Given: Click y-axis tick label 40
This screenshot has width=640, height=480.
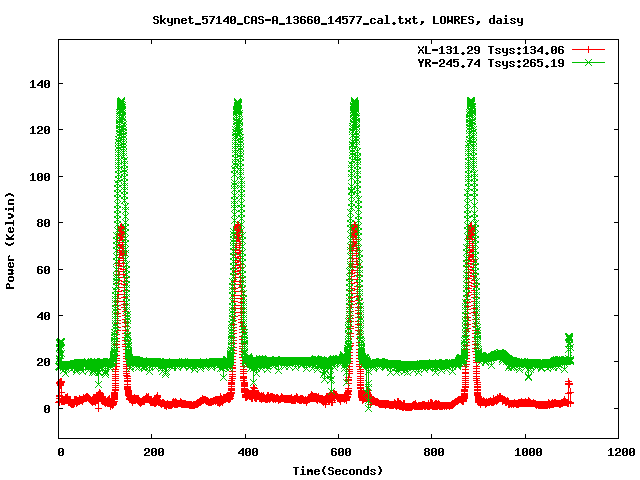Looking at the screenshot, I should [x=43, y=316].
